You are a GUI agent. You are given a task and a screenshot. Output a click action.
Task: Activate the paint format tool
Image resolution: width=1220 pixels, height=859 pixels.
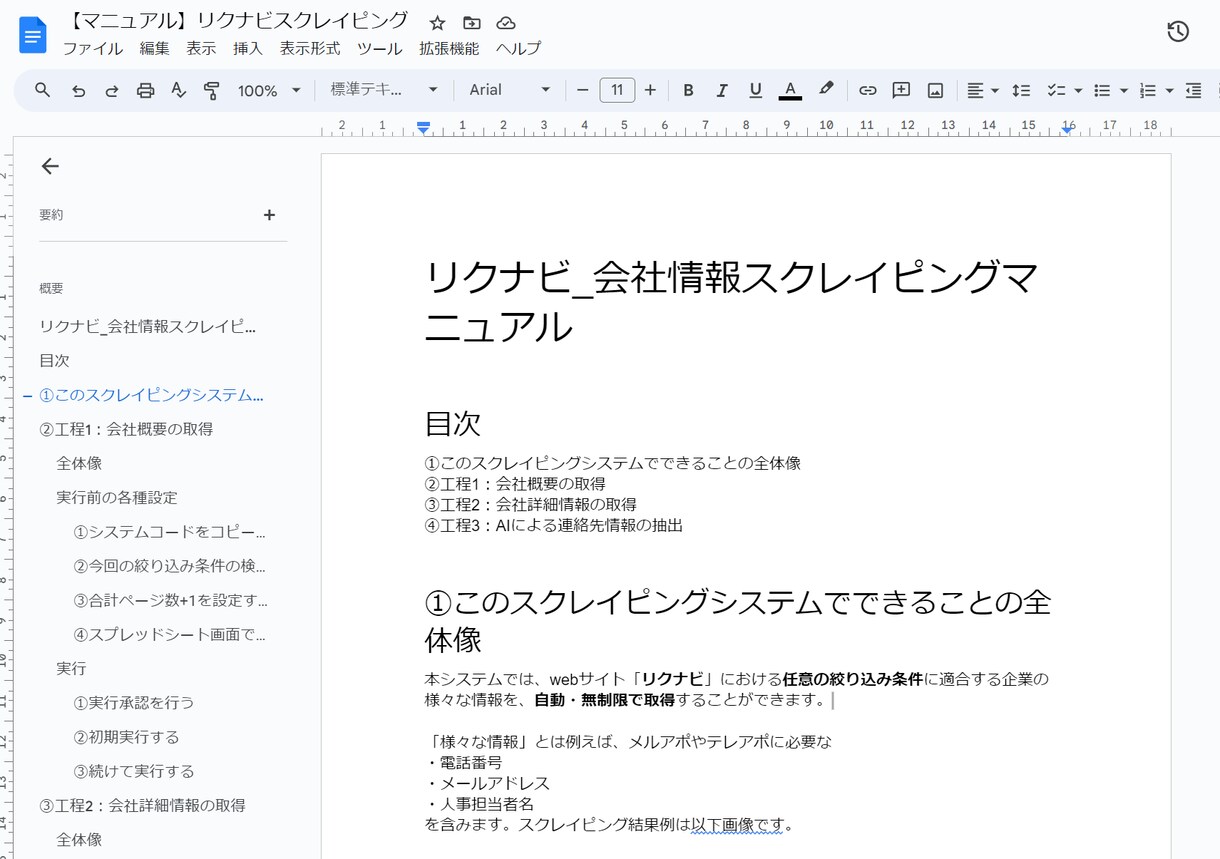[211, 90]
